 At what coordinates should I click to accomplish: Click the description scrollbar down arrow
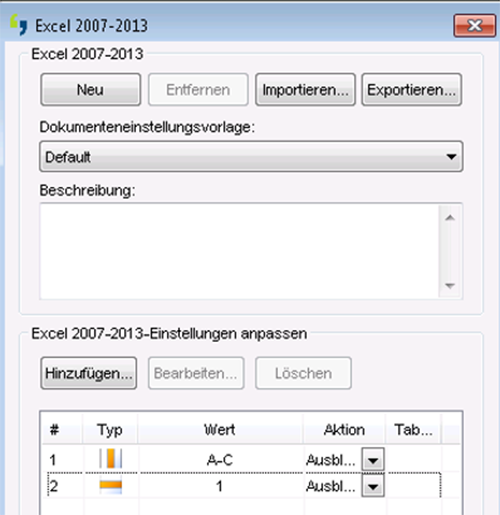tap(450, 286)
